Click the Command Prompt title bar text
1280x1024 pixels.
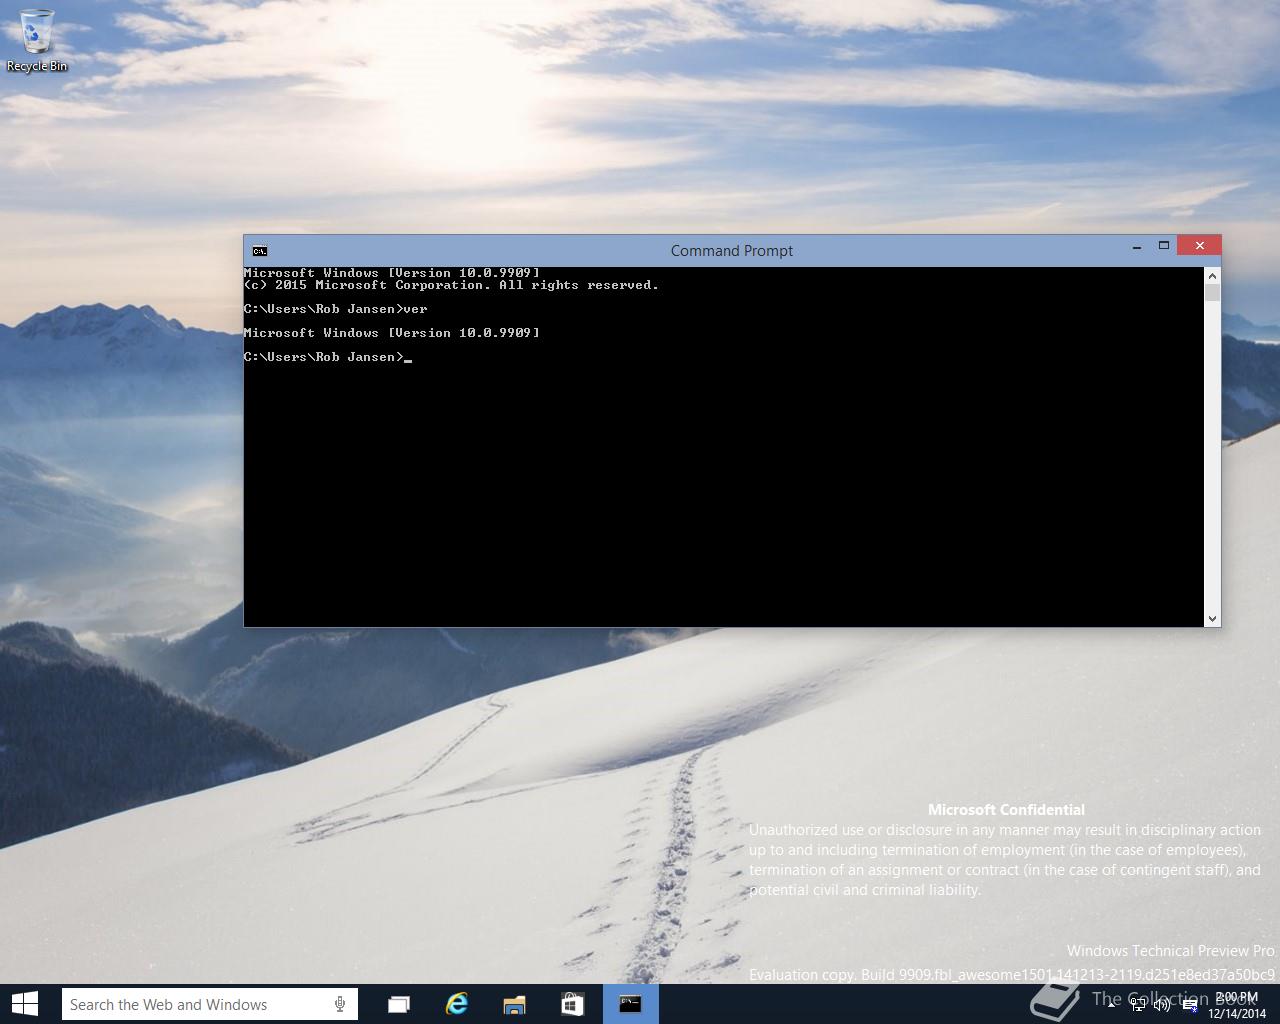click(x=732, y=251)
